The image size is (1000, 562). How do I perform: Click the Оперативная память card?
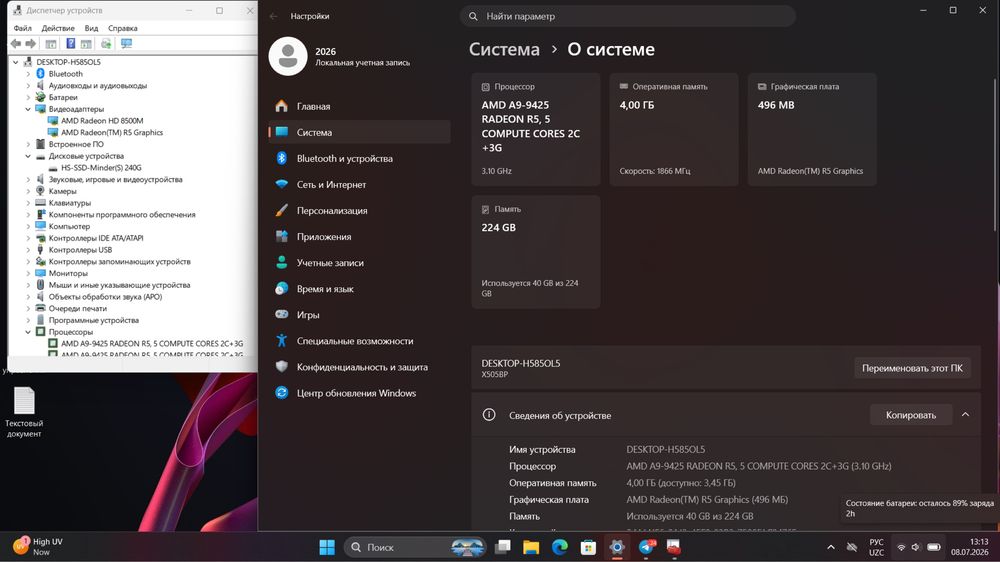pyautogui.click(x=674, y=129)
